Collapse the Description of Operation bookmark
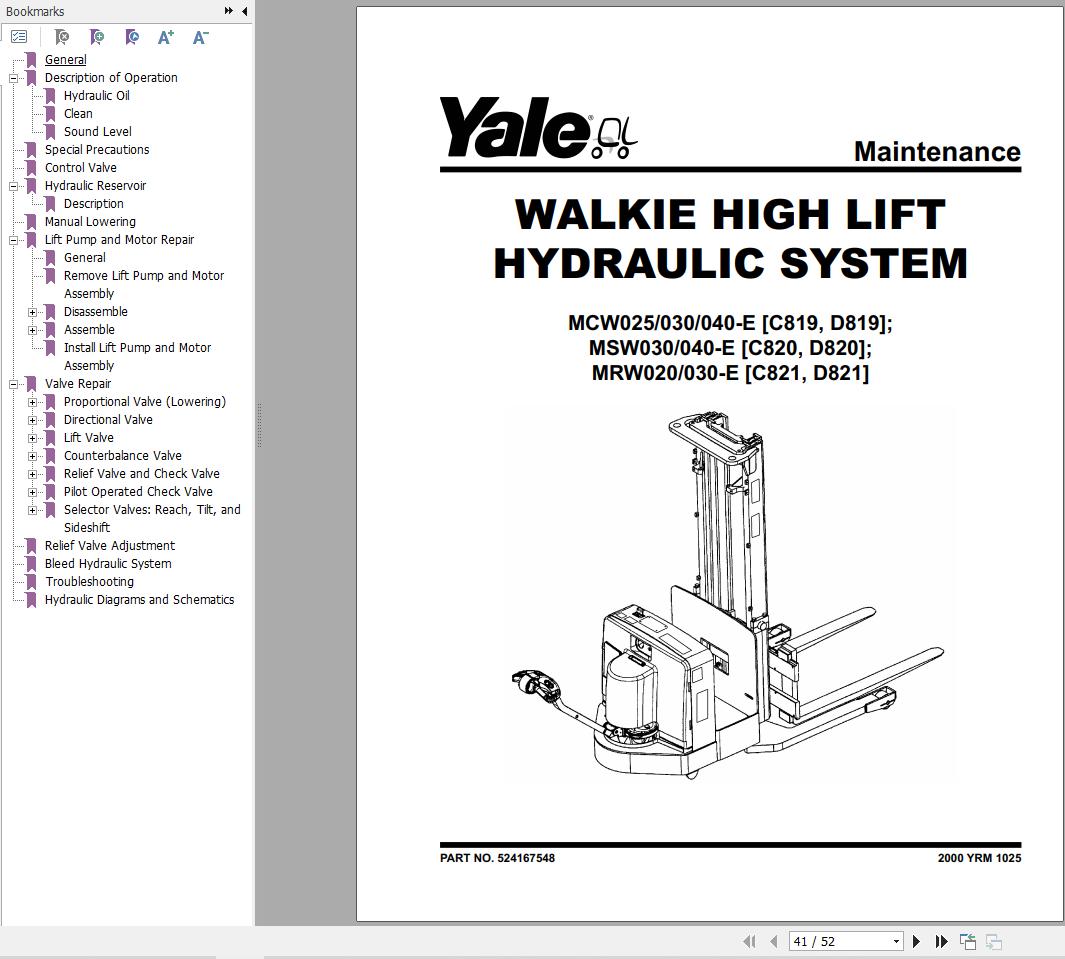 click(13, 78)
